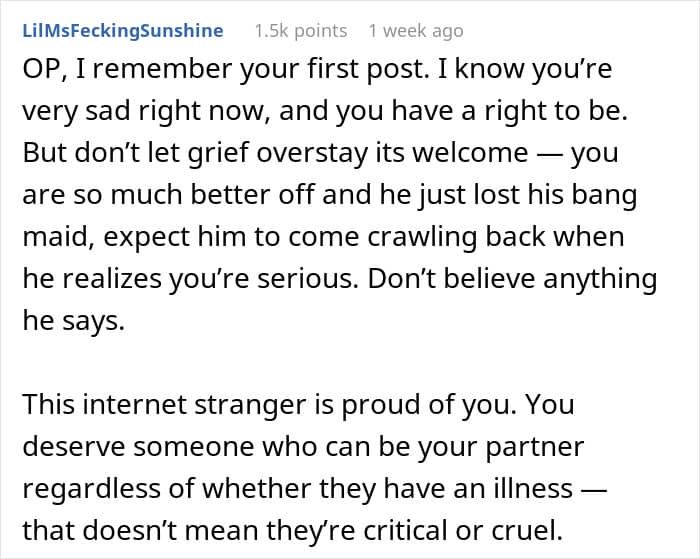
Task: Click the words 'he says.' ending paragraph
Action: (x=74, y=321)
